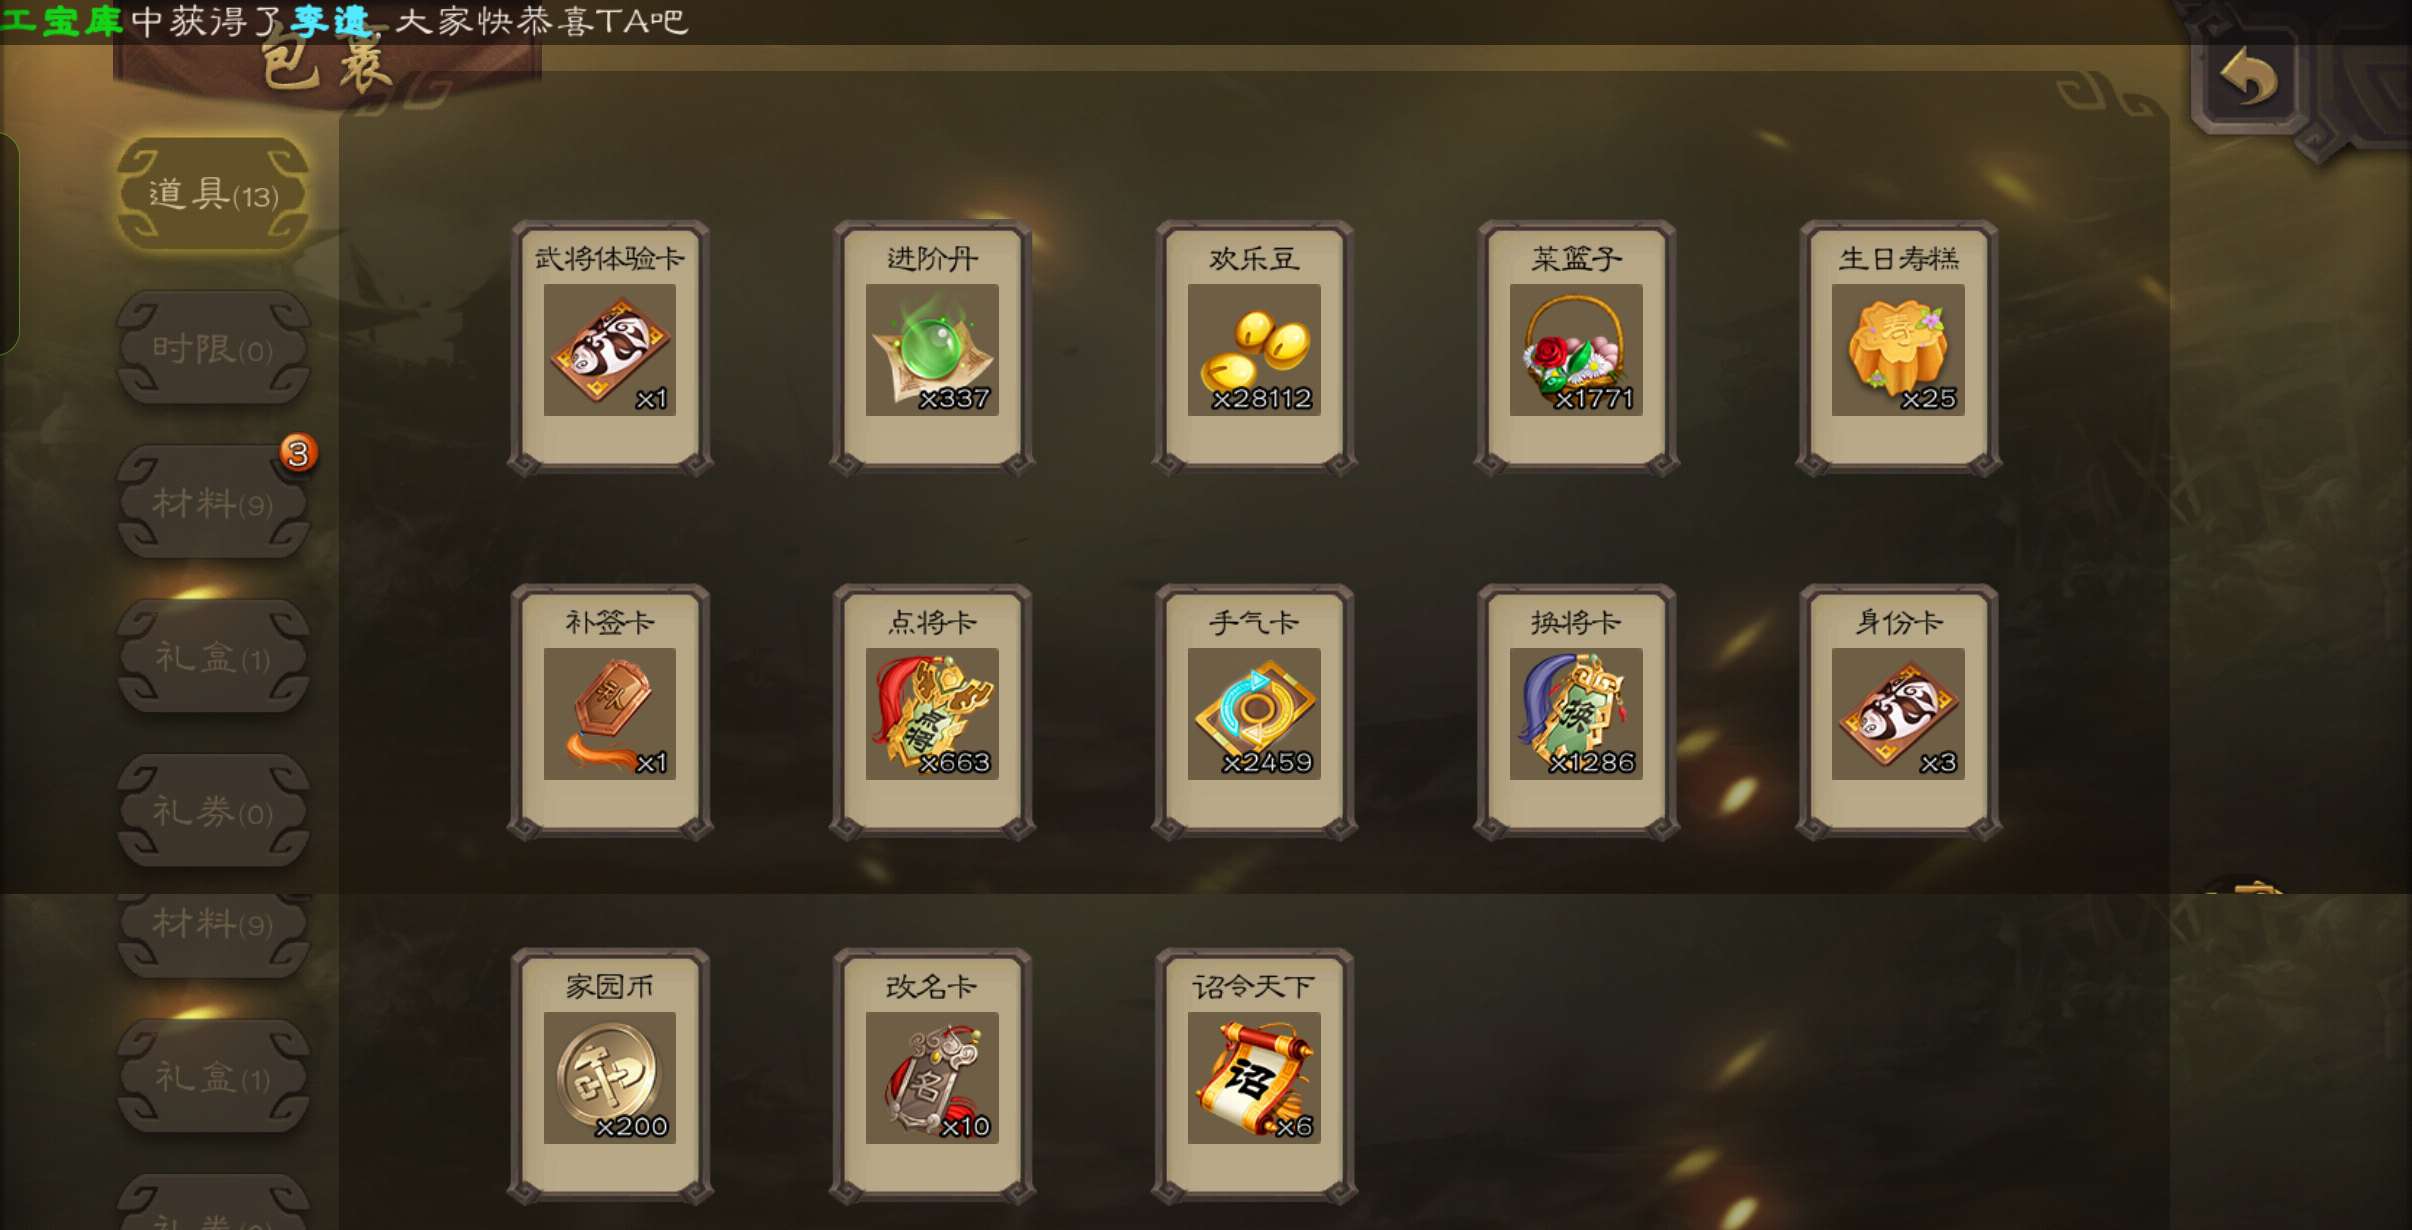Select the 武将体验卡 mask card item

610,347
